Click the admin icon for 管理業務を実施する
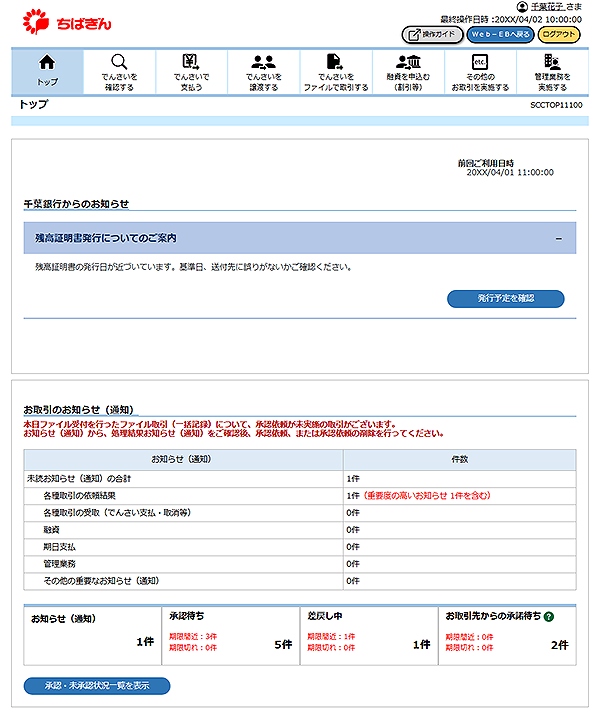The height and width of the screenshot is (719, 600). tap(552, 62)
